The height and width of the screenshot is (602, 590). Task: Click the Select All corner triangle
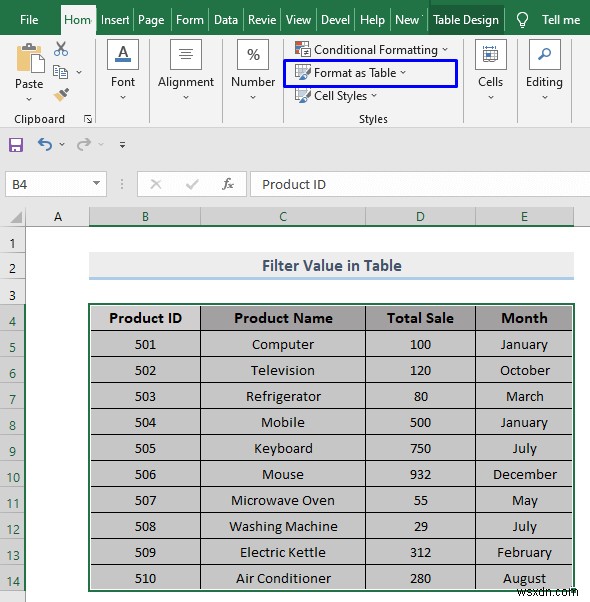[16, 217]
